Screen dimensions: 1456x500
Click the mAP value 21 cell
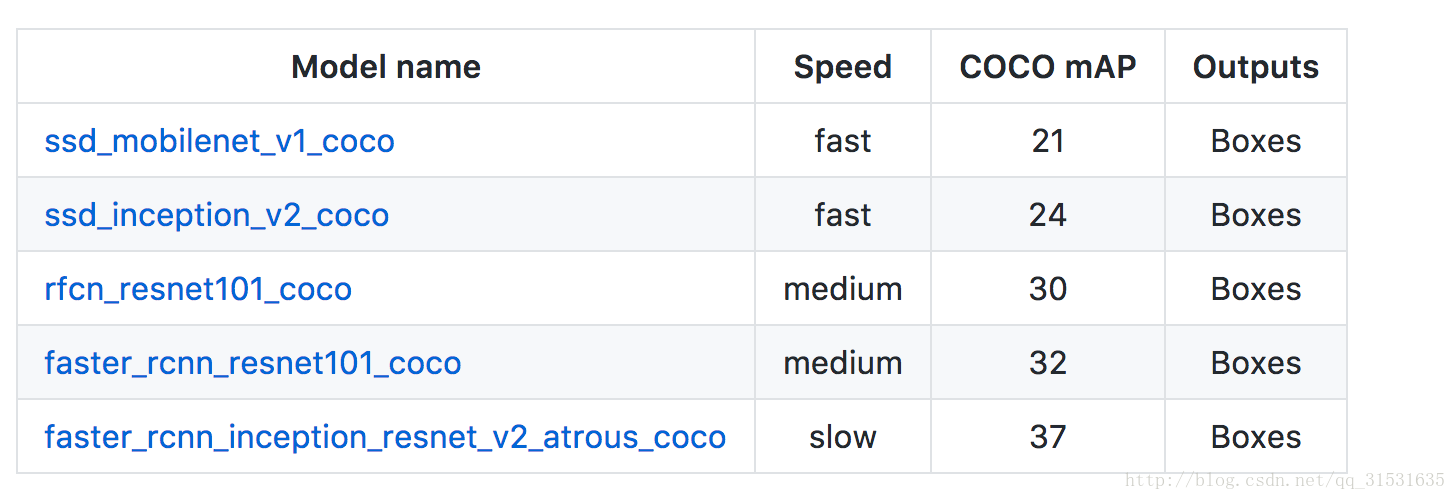coord(1047,141)
